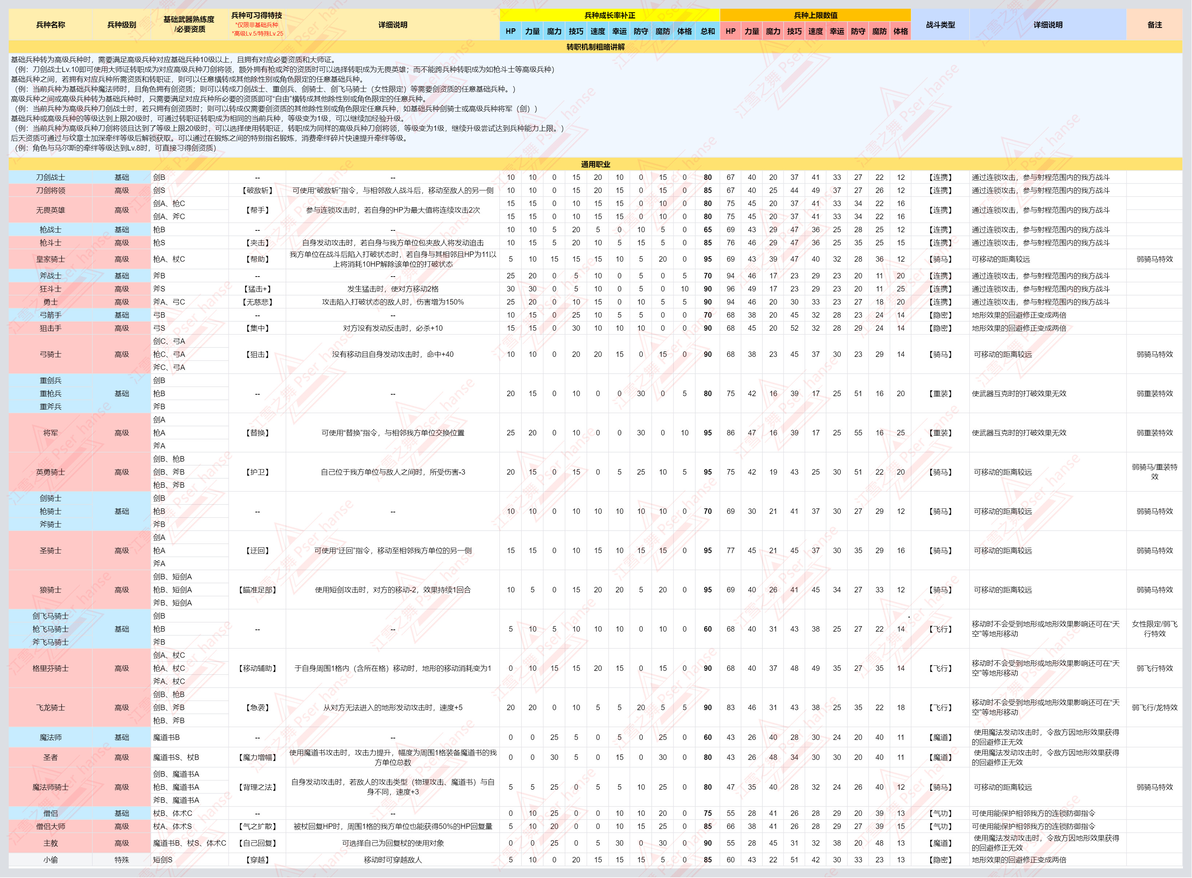The image size is (1192, 878).
Task: Click the yellow 兵种成长率补正 header
Action: pyautogui.click(x=610, y=15)
